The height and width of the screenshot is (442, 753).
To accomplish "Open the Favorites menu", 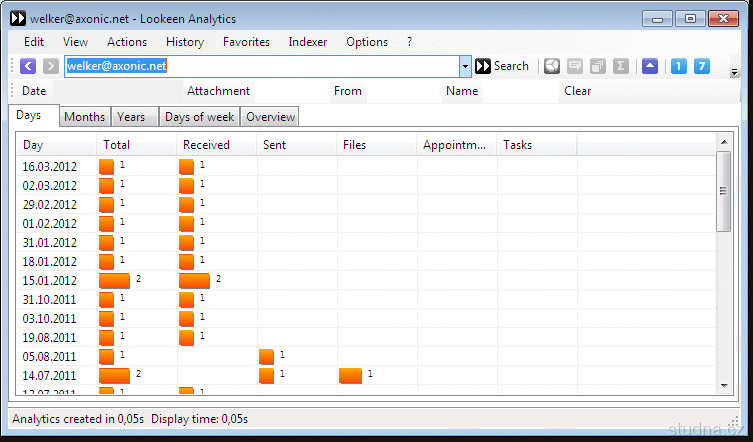I will [246, 42].
